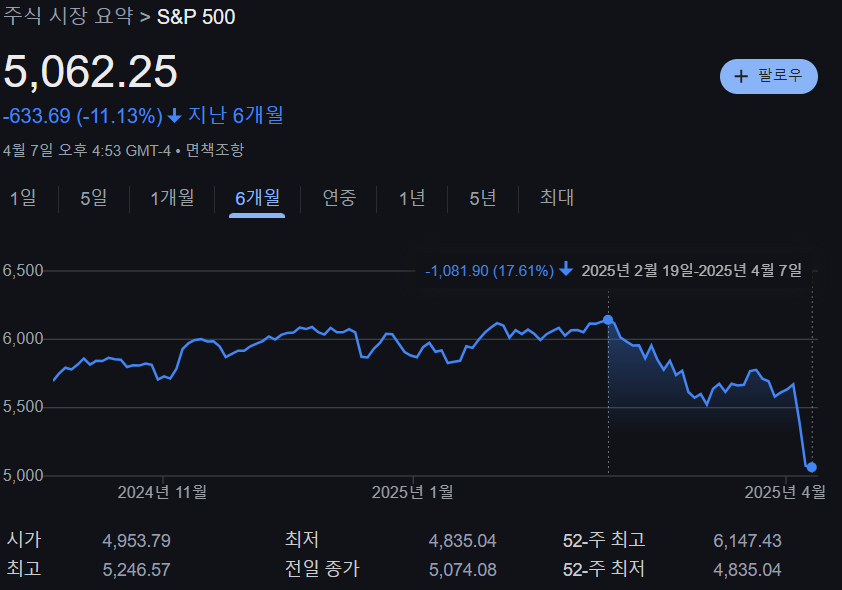The height and width of the screenshot is (590, 842).
Task: Click the down arrow beside 지난 6개월
Action: (175, 116)
